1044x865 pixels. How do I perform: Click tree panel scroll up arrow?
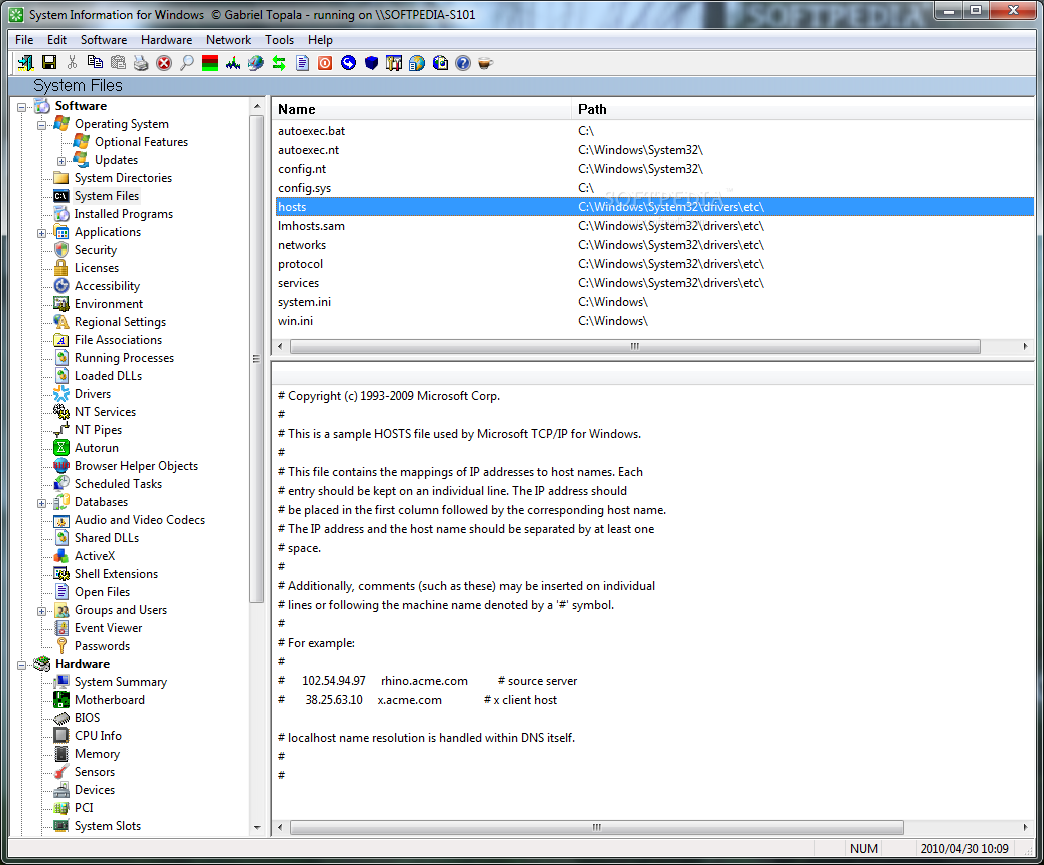click(x=257, y=106)
